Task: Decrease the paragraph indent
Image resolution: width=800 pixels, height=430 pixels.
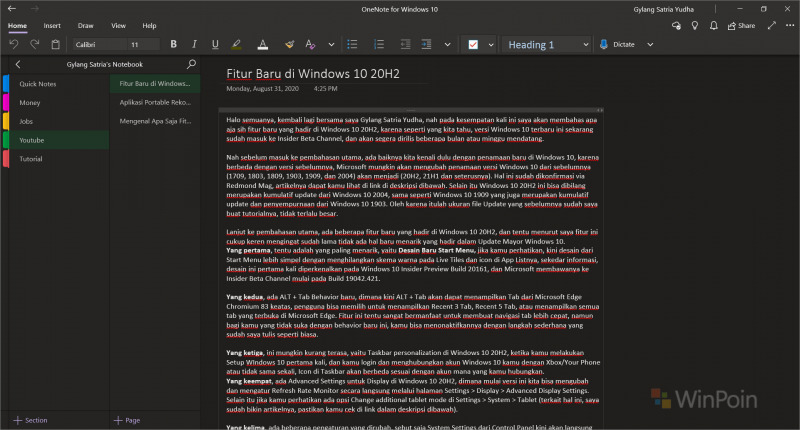Action: (x=405, y=44)
